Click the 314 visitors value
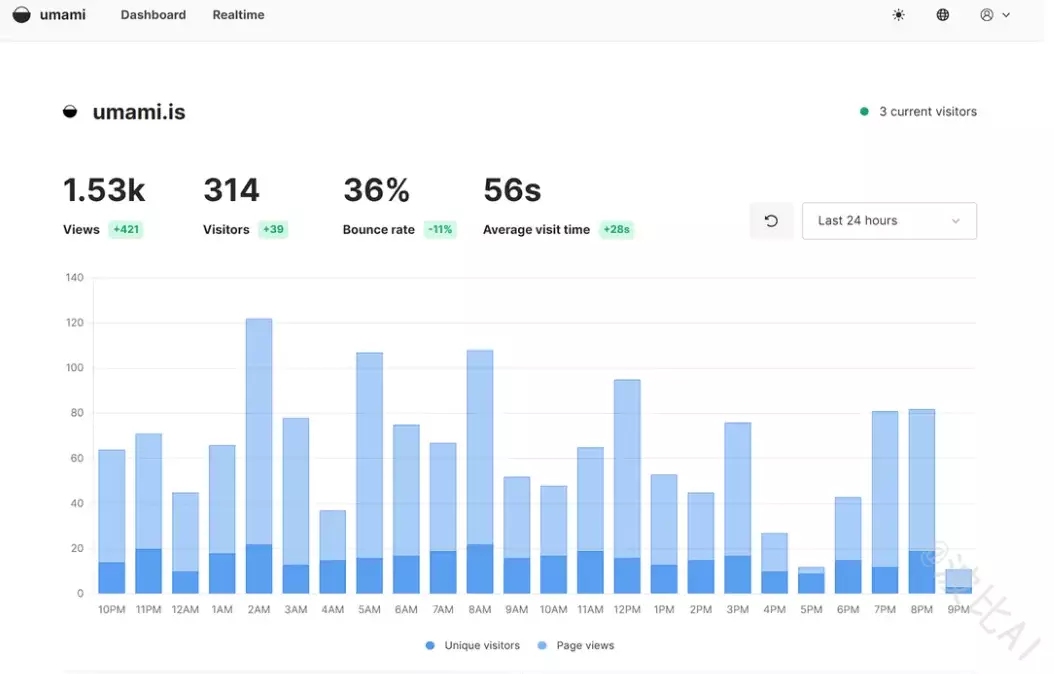This screenshot has width=1054, height=674. click(231, 190)
